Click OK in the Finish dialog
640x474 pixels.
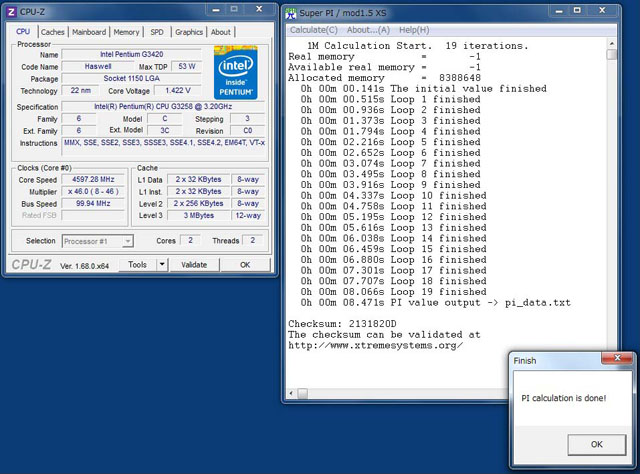pos(596,444)
